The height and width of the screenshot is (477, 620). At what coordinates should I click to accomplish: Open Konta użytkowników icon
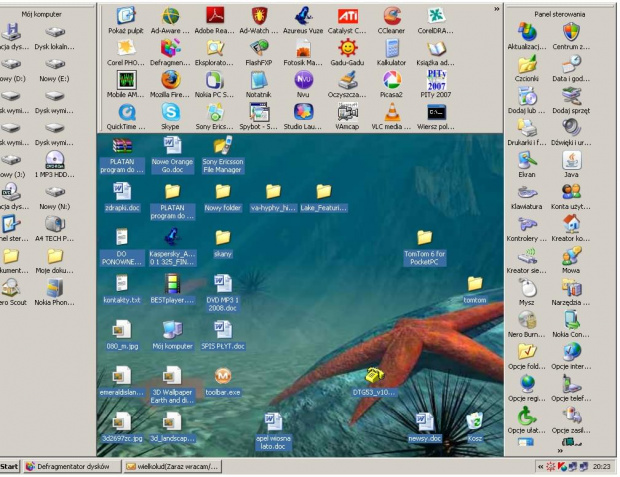(x=571, y=197)
